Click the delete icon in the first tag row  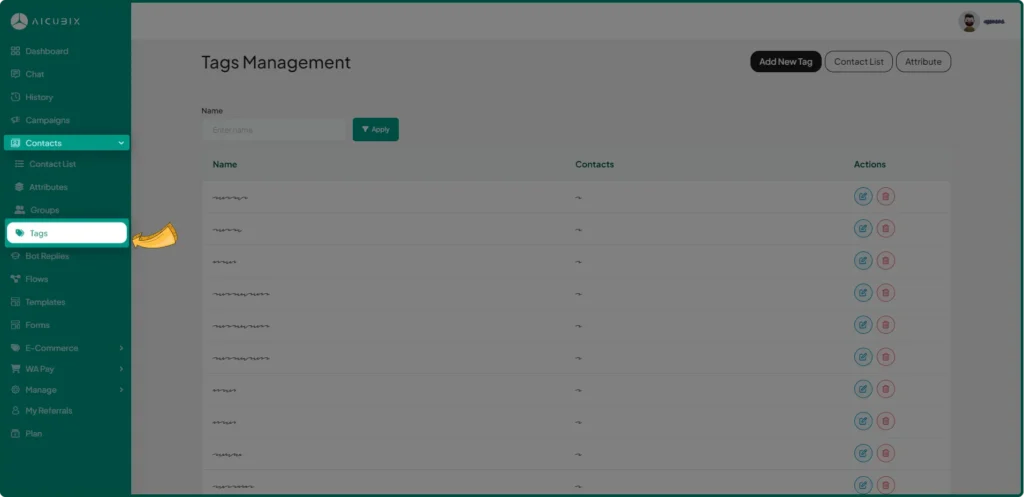click(885, 197)
